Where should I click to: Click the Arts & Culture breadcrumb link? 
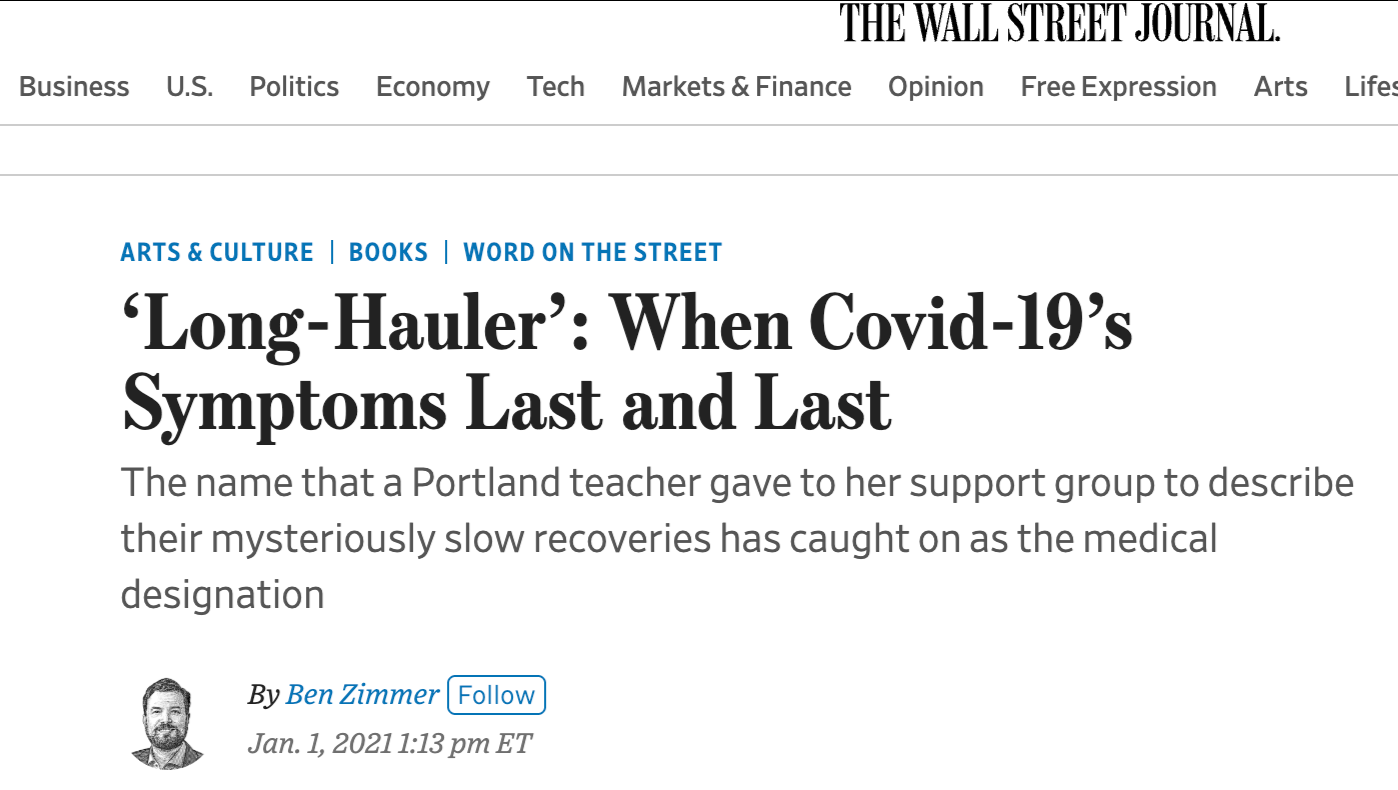pos(217,252)
